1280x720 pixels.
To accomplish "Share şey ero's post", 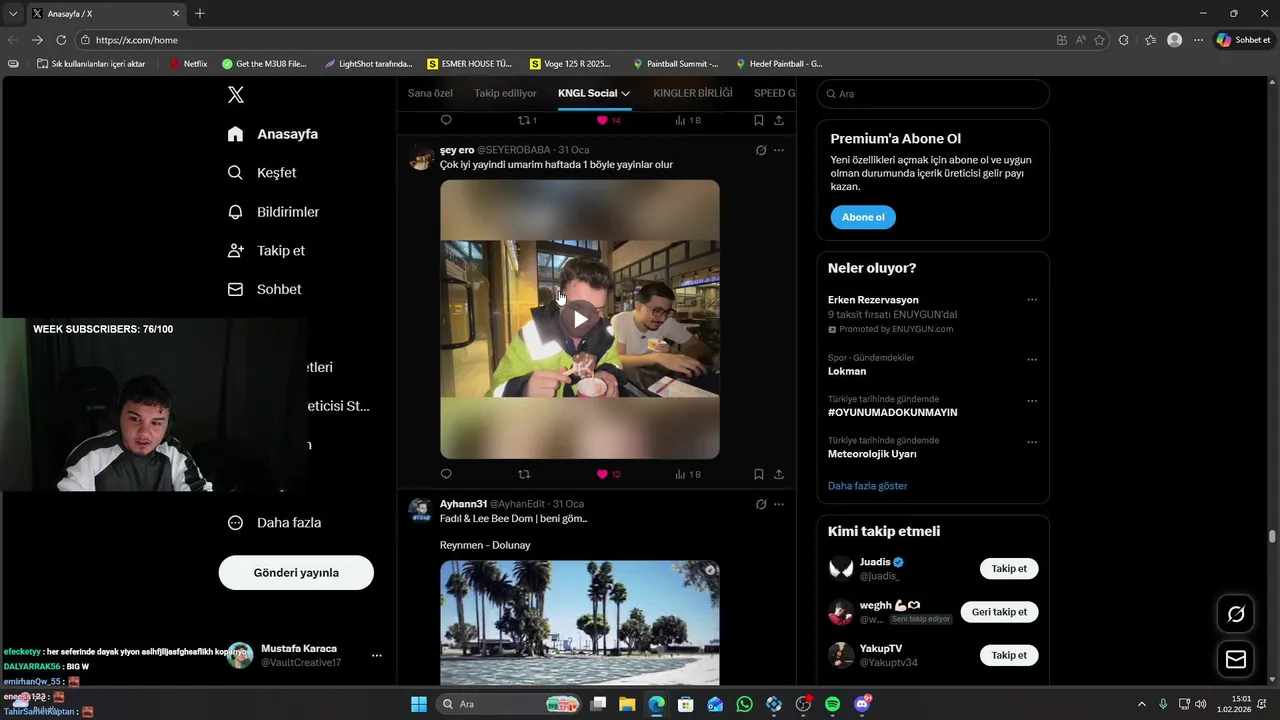I will click(779, 474).
